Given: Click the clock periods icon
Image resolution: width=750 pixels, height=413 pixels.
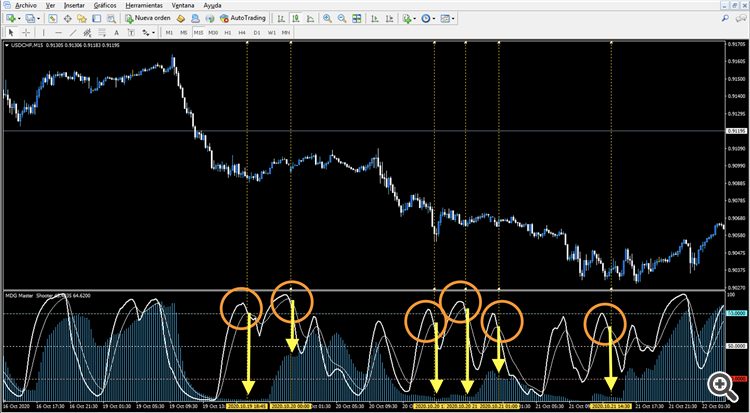Looking at the screenshot, I should 425,18.
